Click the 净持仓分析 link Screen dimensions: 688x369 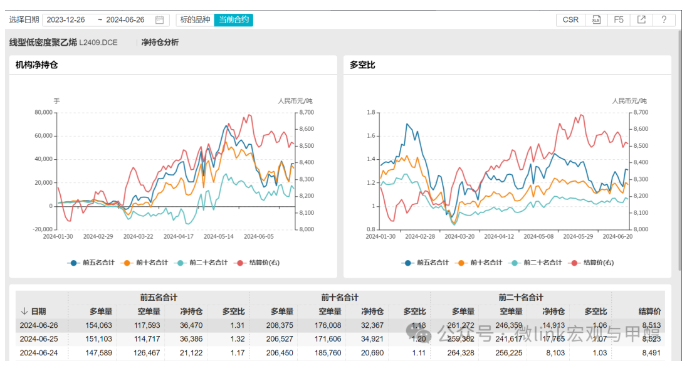[x=160, y=42]
